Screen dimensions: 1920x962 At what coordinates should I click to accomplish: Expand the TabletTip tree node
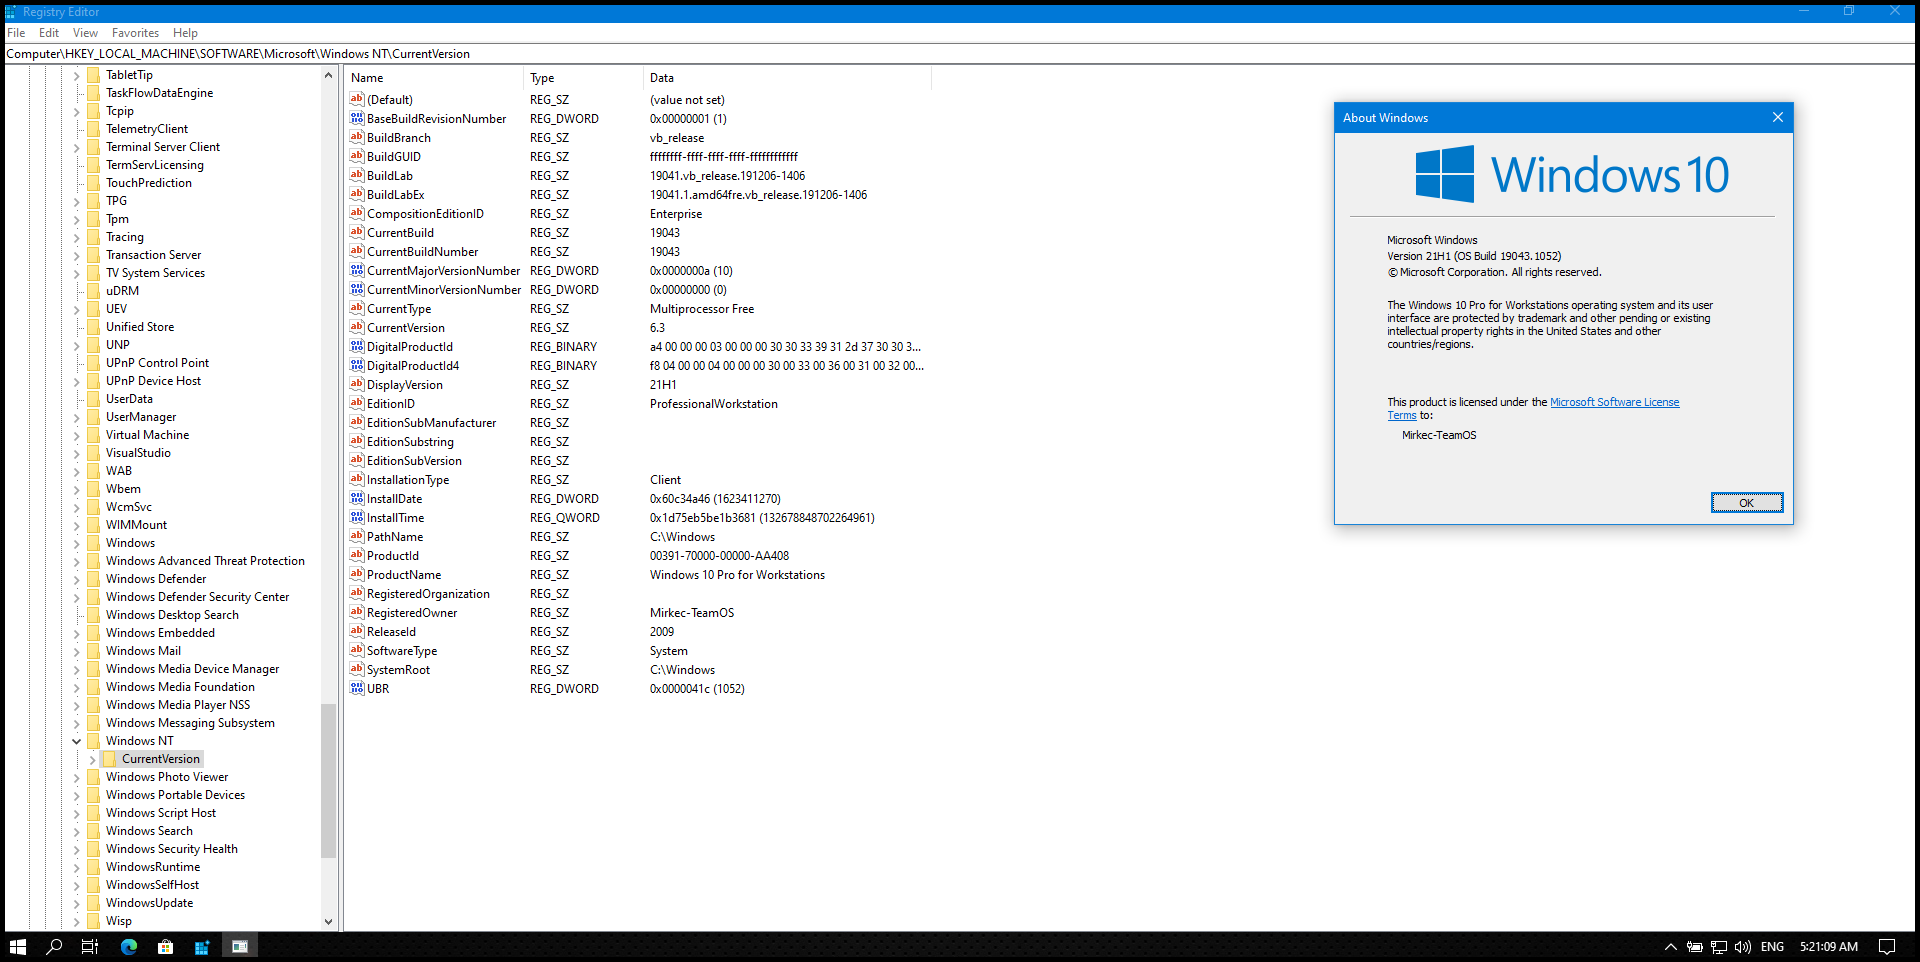coord(76,75)
